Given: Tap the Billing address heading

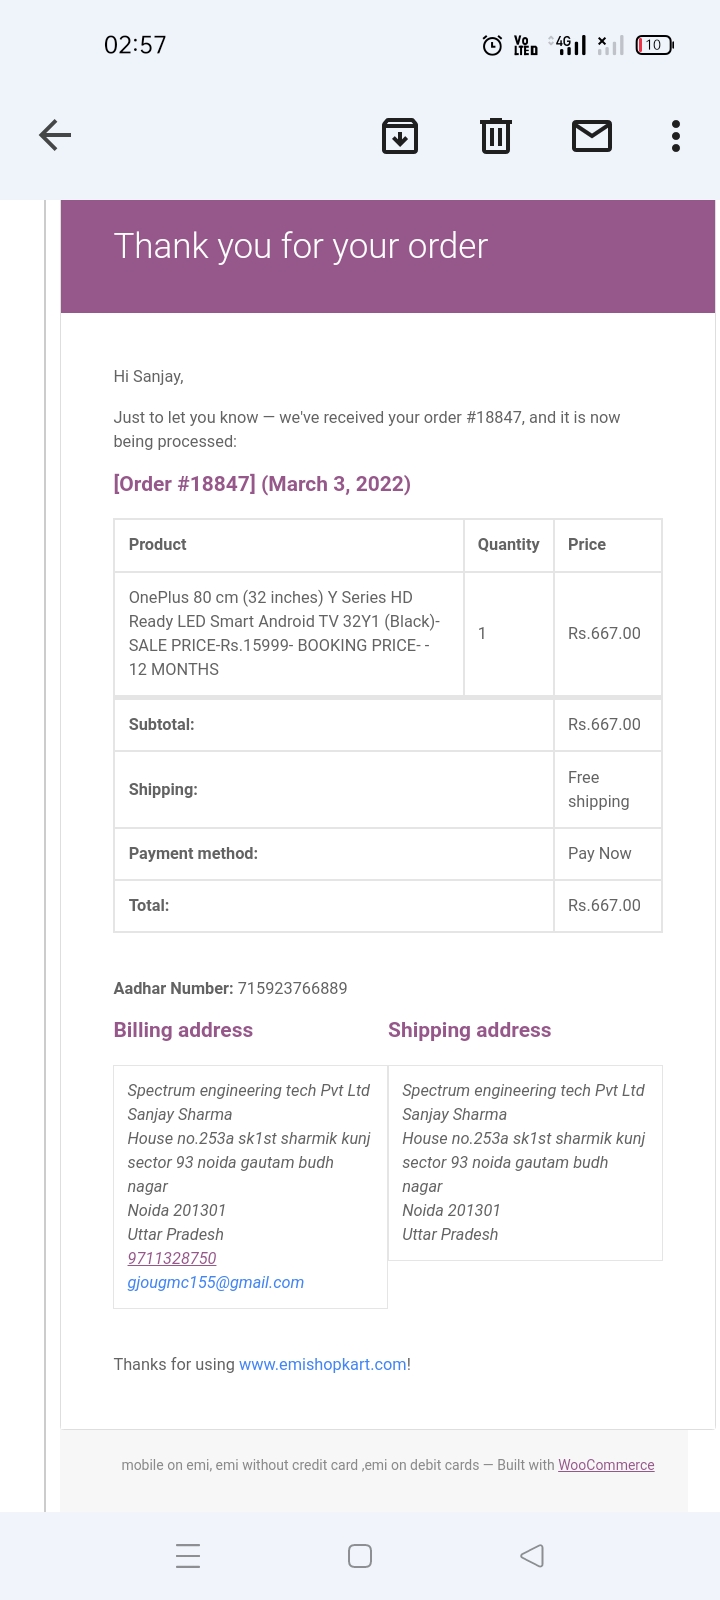Looking at the screenshot, I should tap(183, 1030).
